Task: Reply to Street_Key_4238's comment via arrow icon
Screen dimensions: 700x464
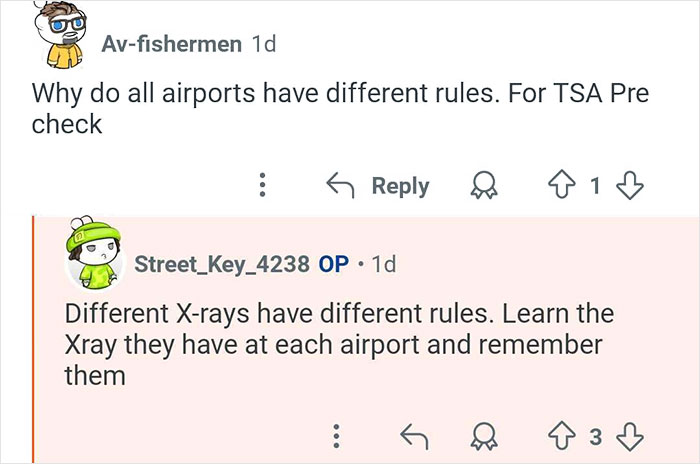Action: 414,437
